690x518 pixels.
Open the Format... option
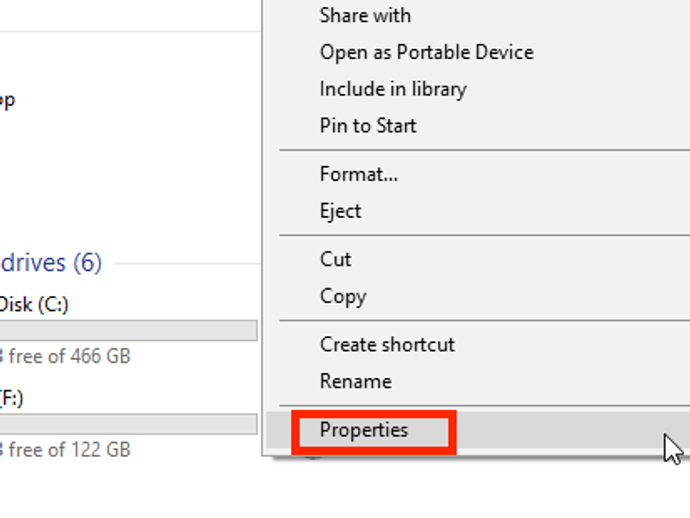coord(359,175)
